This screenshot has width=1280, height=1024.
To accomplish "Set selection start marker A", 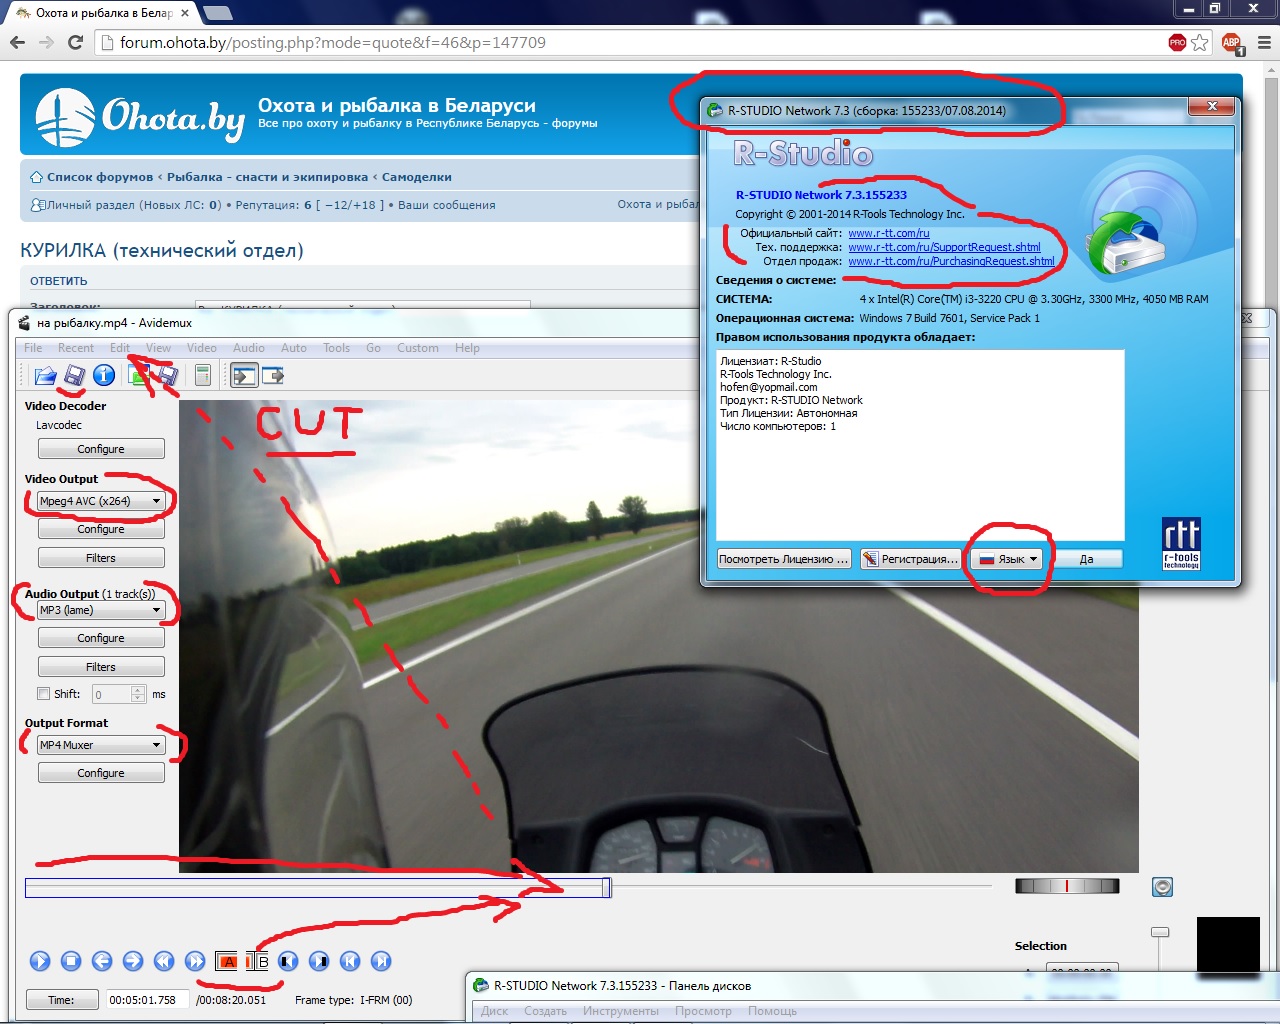I will [227, 961].
